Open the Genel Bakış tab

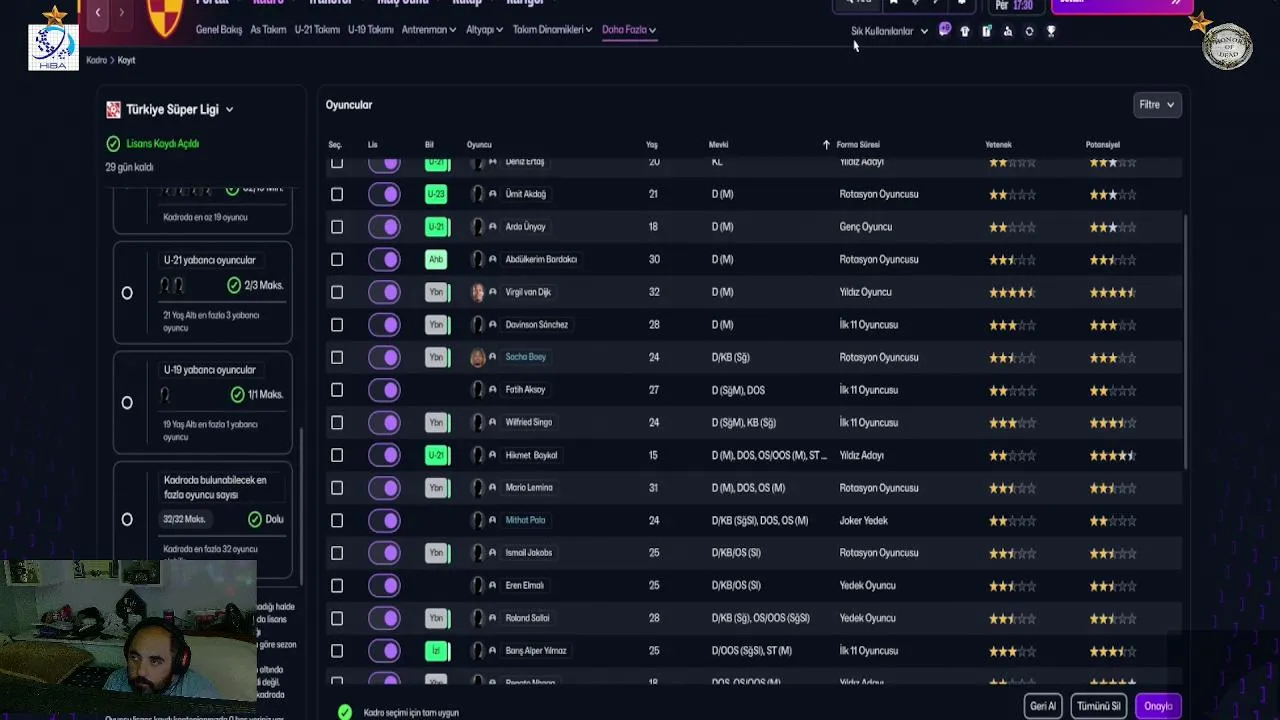(219, 30)
